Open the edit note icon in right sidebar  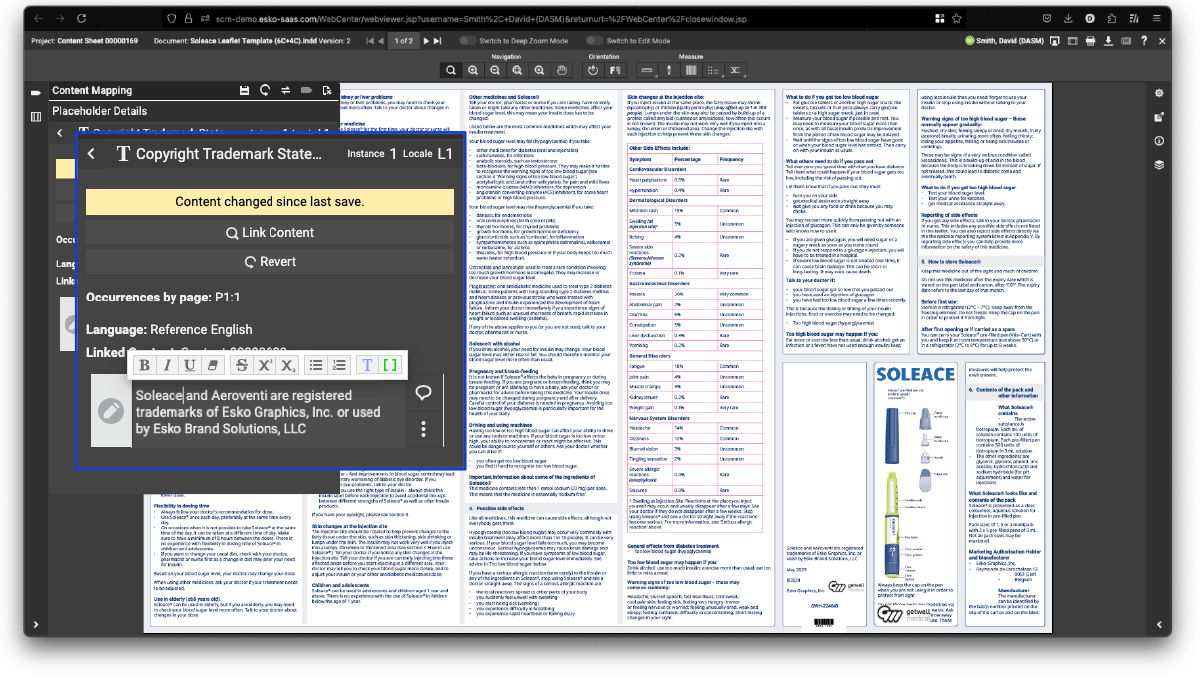1159,116
